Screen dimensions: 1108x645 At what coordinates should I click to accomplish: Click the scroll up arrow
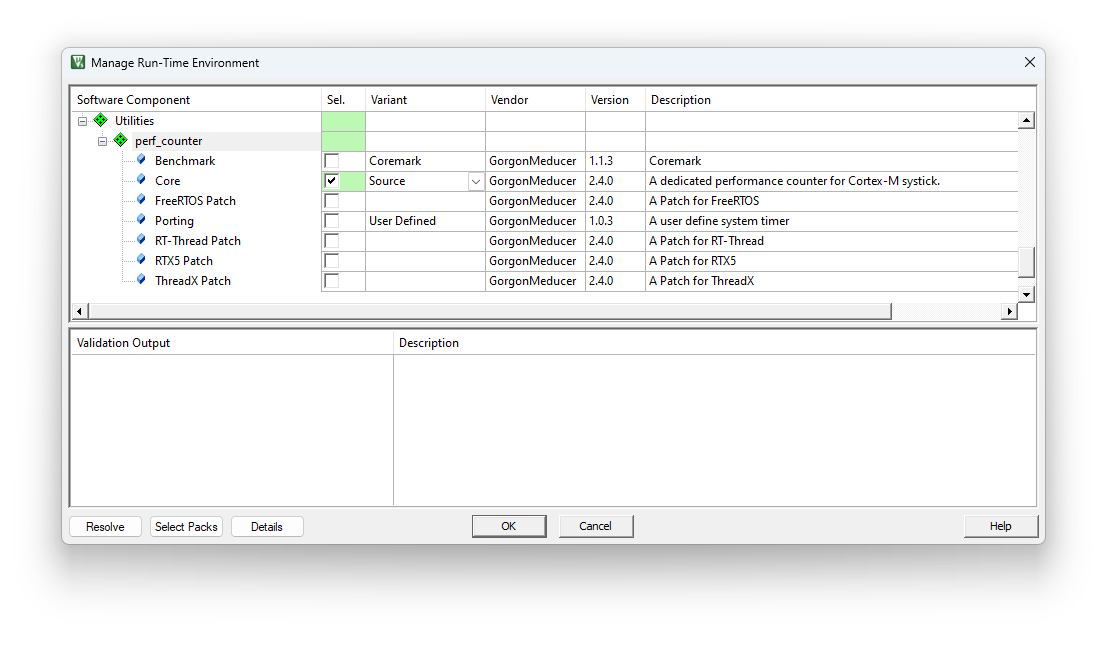1026,120
